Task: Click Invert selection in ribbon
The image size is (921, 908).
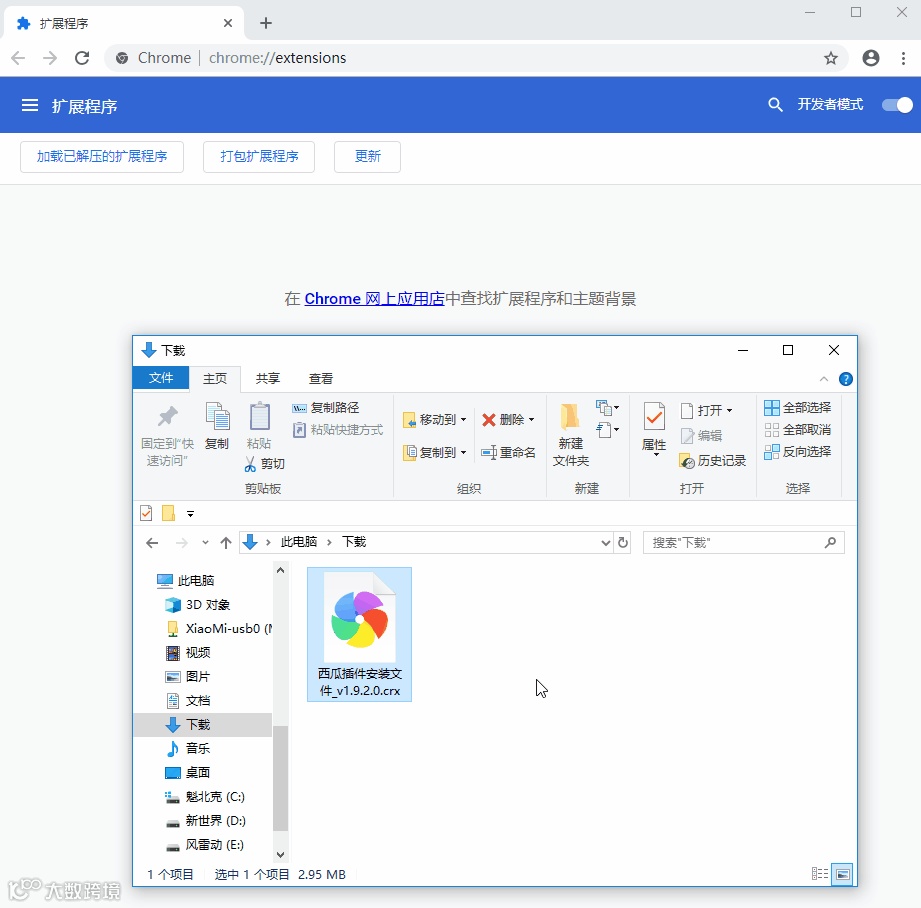Action: 798,452
